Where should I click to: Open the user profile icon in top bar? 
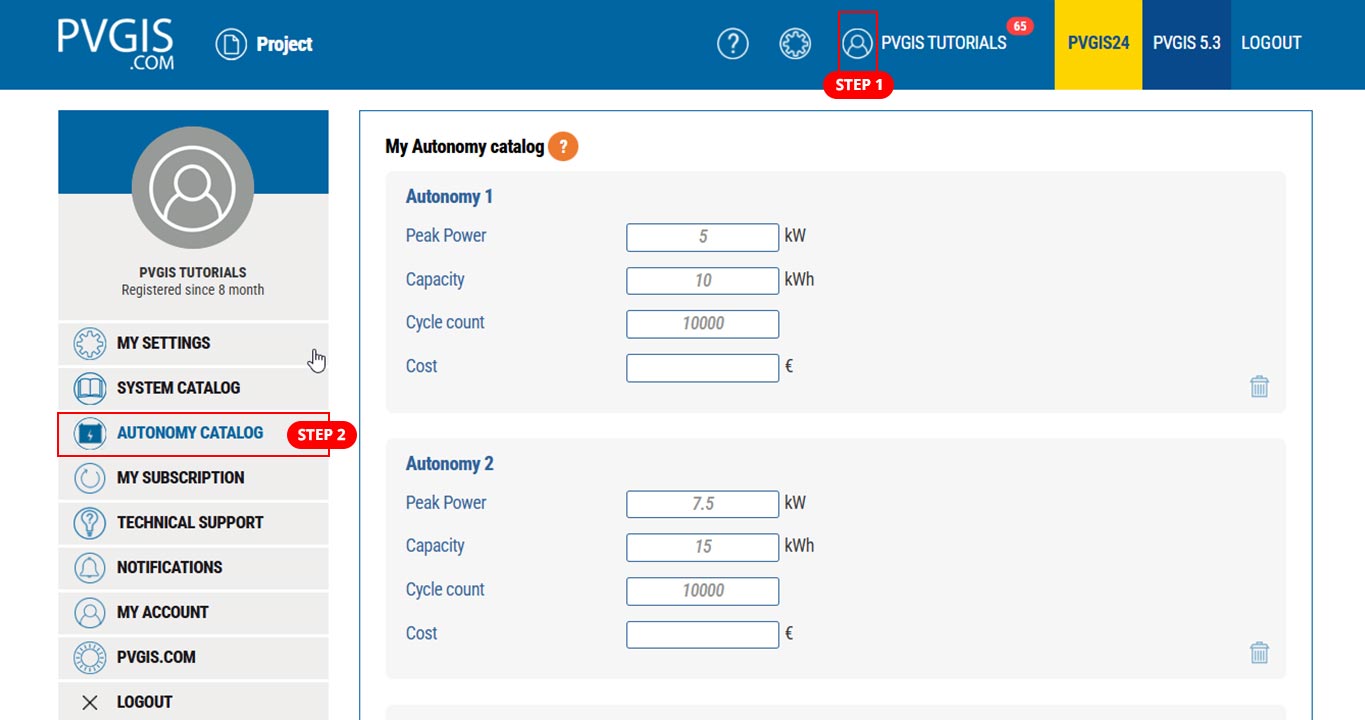pyautogui.click(x=856, y=44)
